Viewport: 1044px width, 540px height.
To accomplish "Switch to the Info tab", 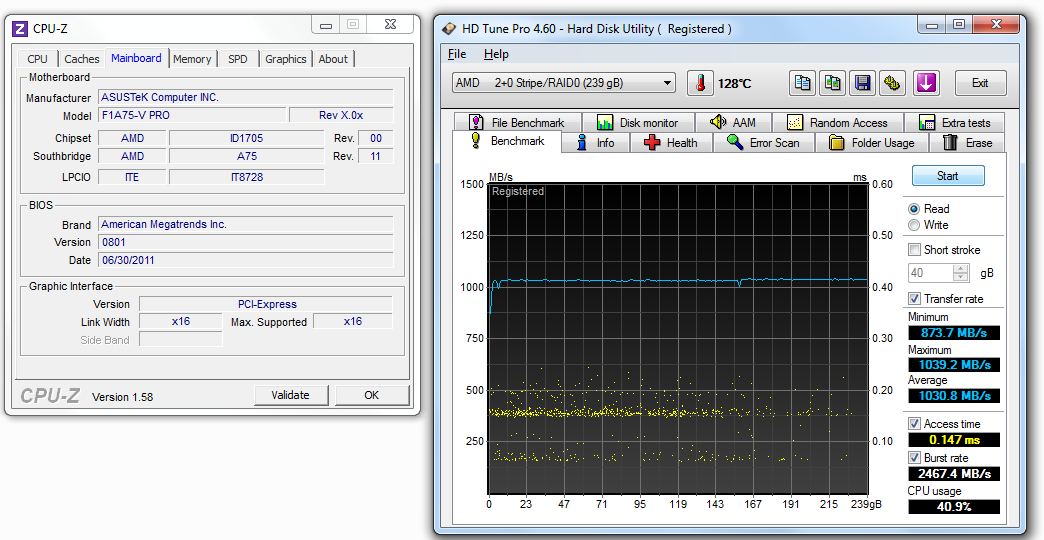I will tap(596, 142).
